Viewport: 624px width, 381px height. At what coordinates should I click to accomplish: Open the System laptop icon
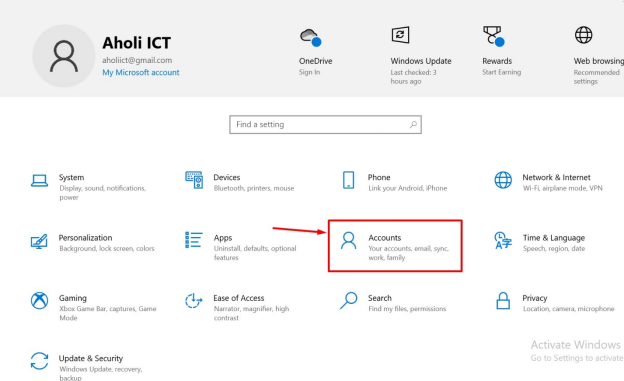[39, 180]
